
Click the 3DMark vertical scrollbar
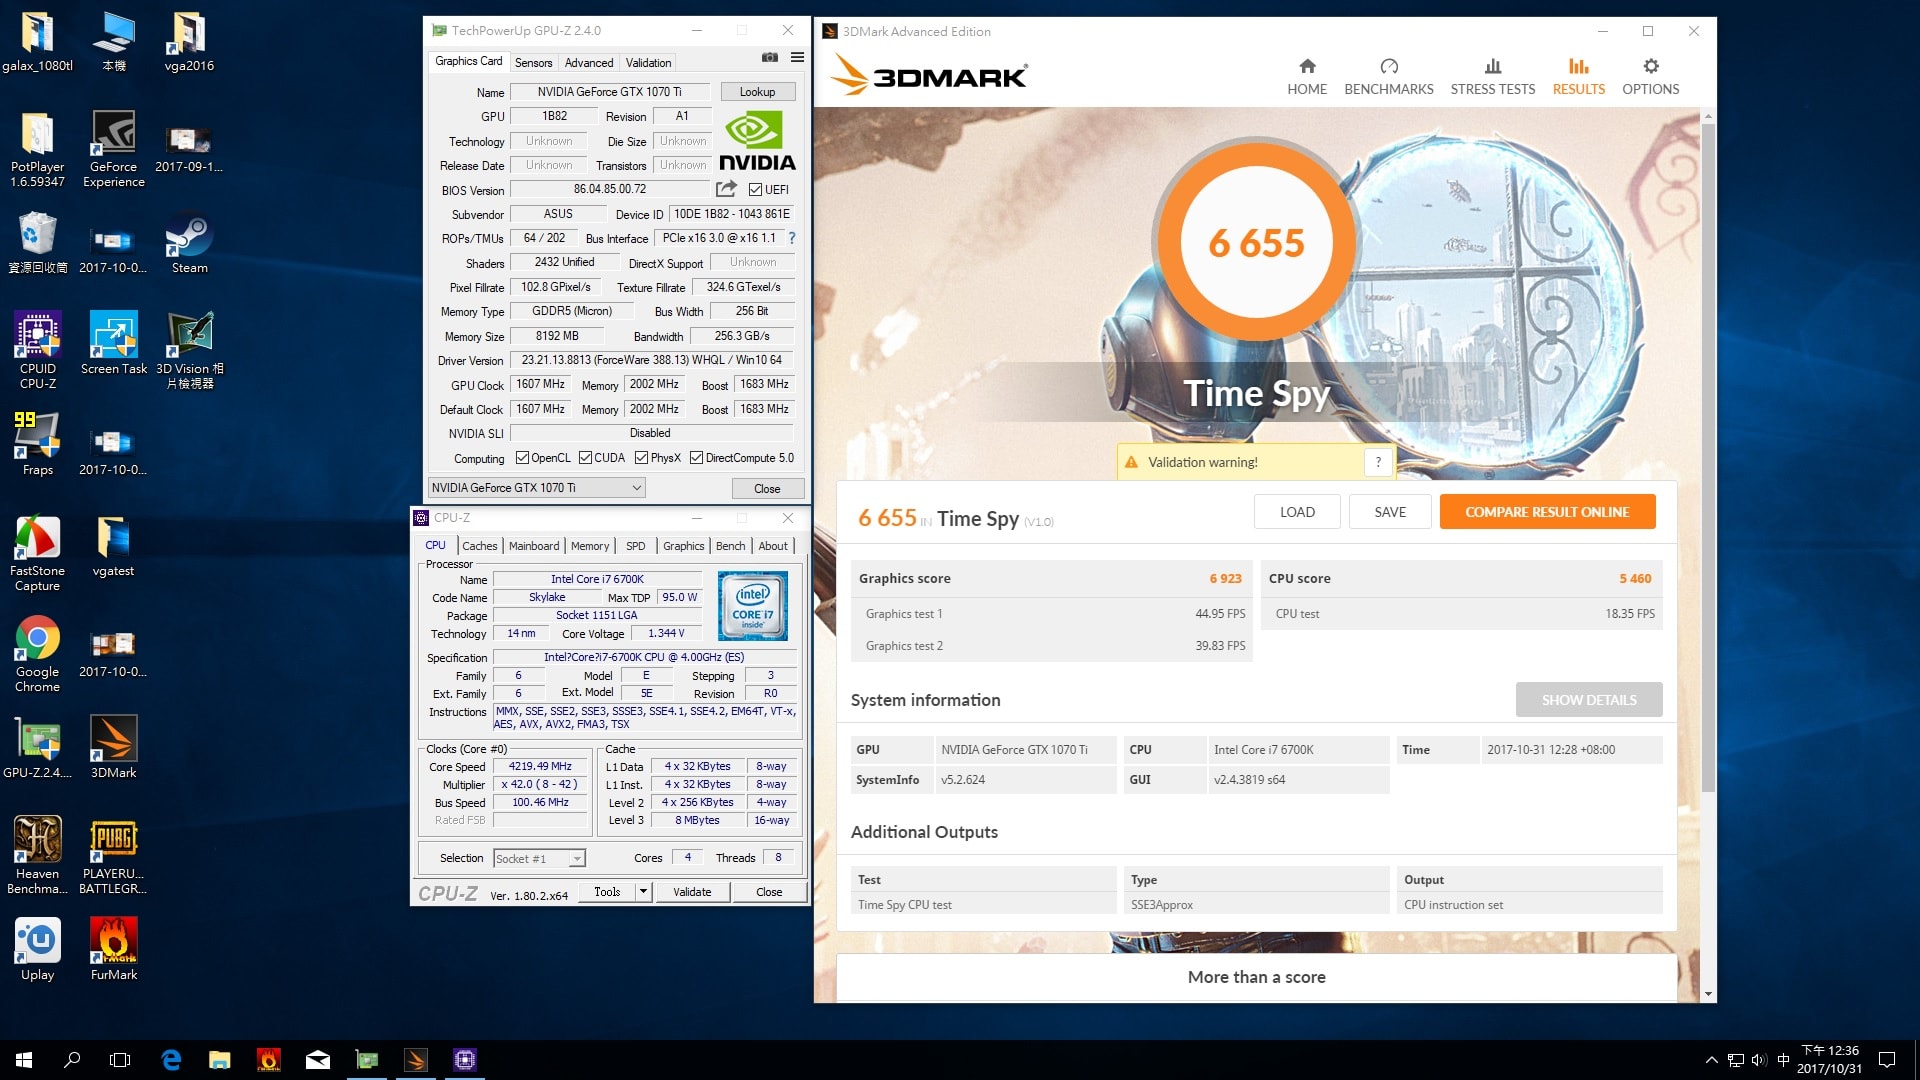[1708, 456]
